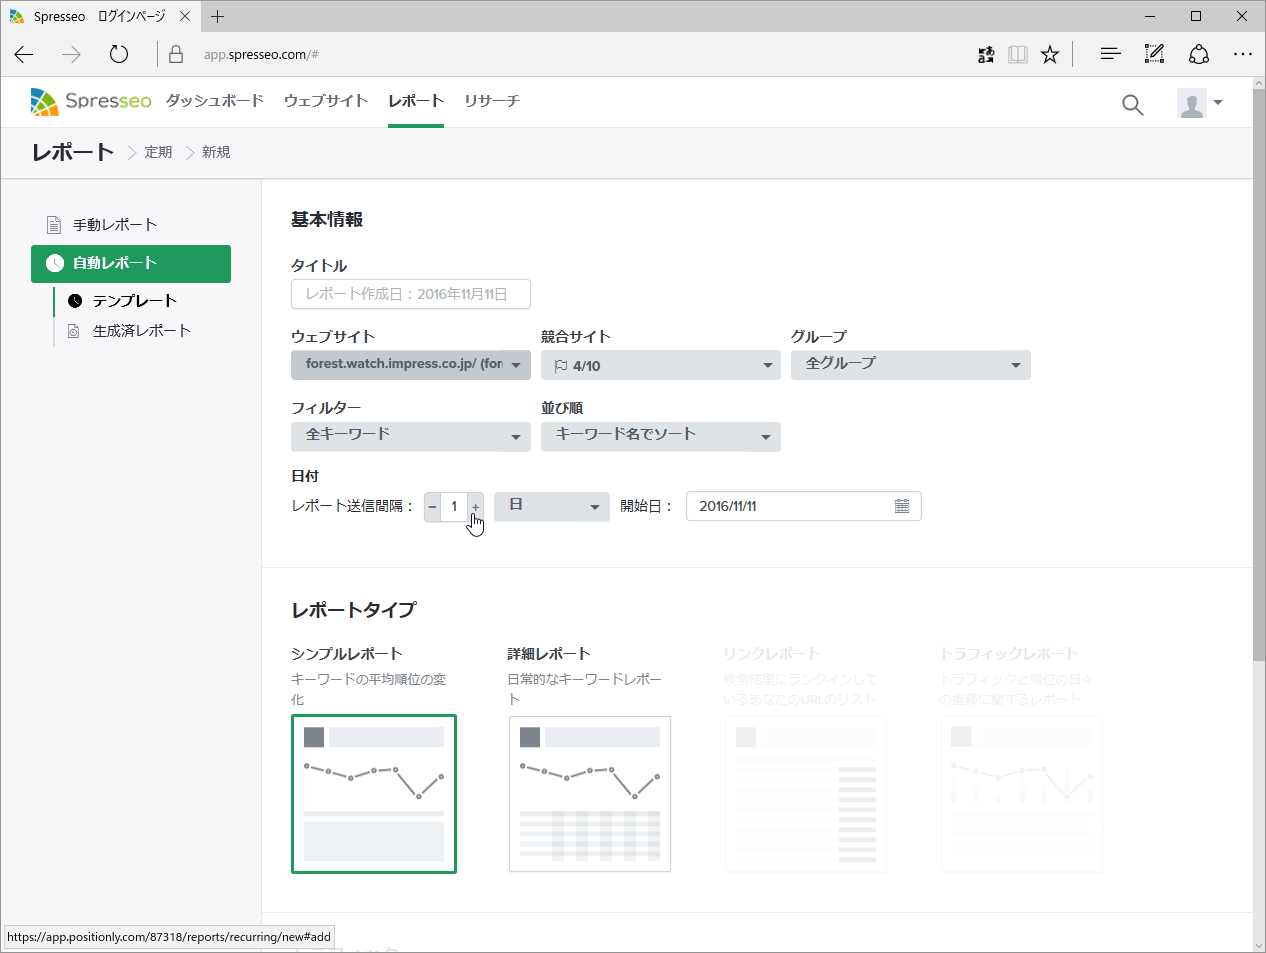Open Edge more actions menu
The image size is (1266, 953).
click(1243, 54)
